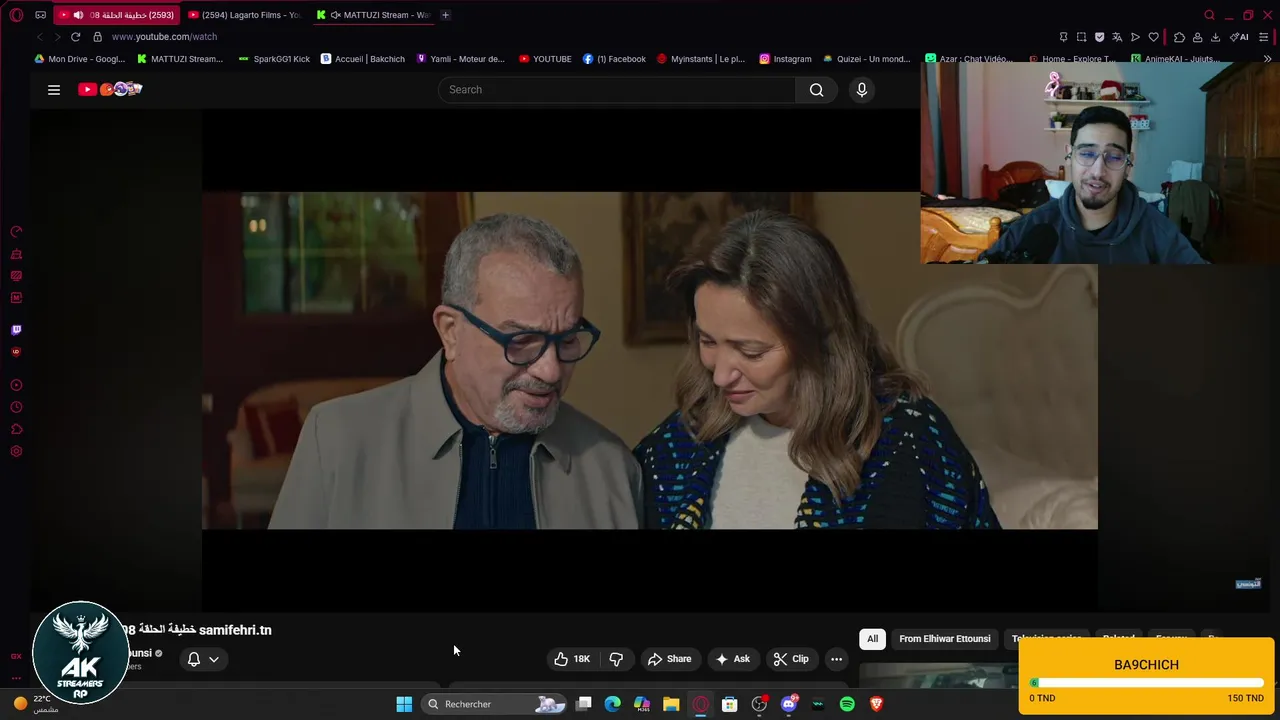Open Microsoft Edge from taskbar
Viewport: 1280px width, 720px height.
click(x=613, y=704)
